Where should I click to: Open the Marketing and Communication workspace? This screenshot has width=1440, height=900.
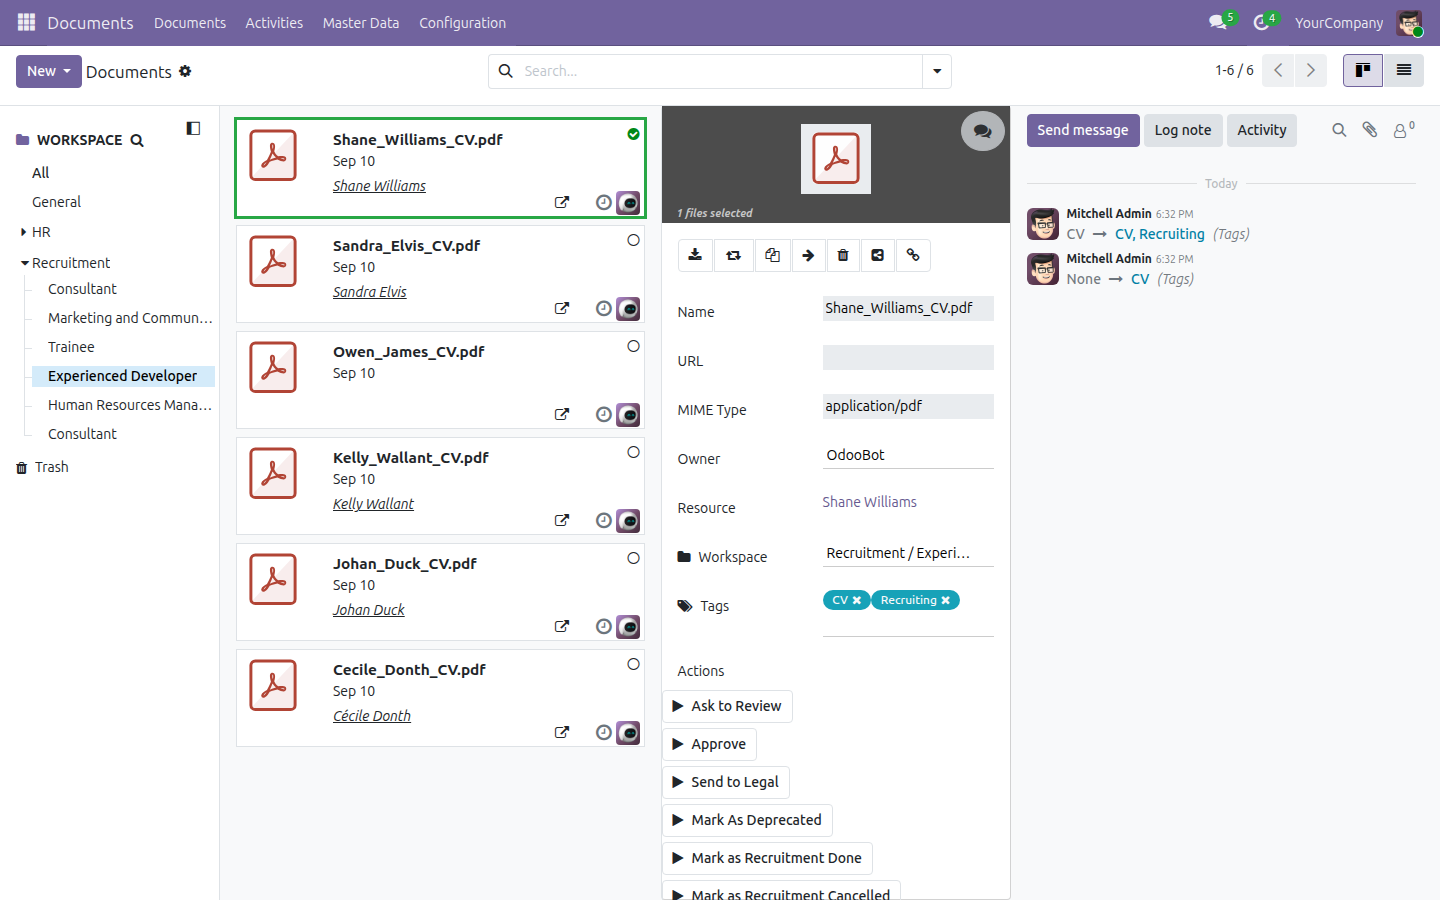130,318
